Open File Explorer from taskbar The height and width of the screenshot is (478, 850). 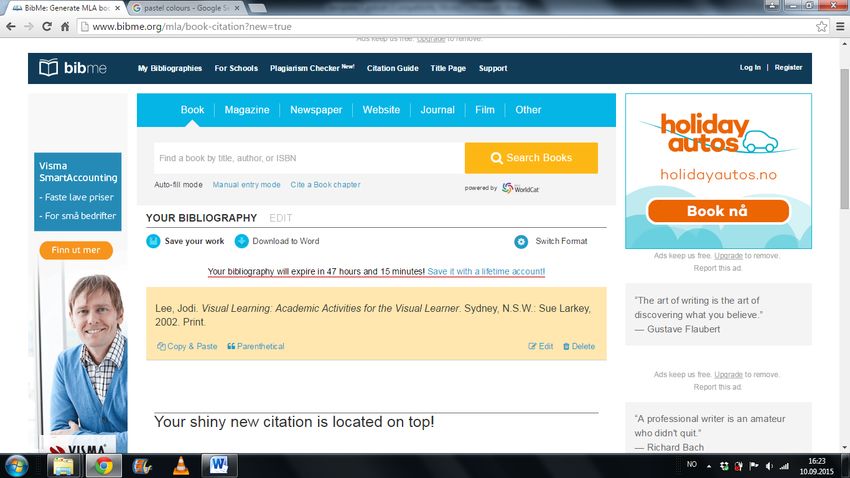[63, 466]
